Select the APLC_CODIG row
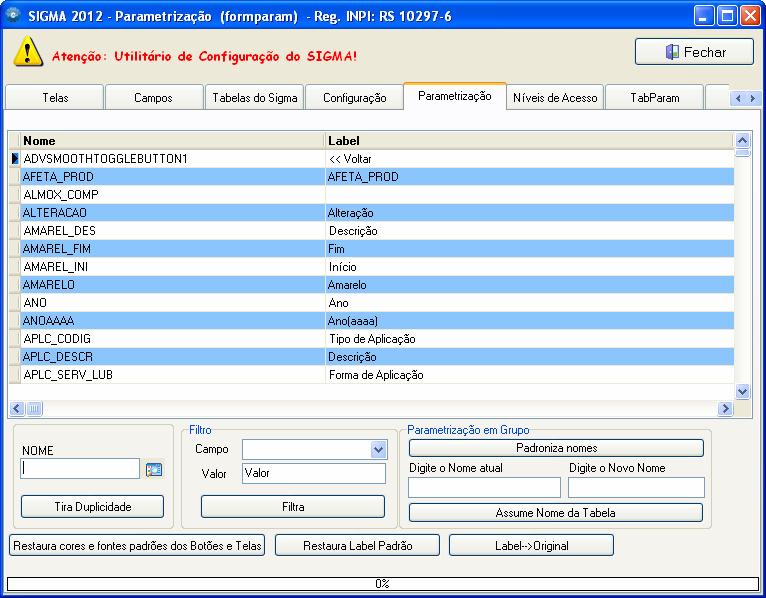This screenshot has height=598, width=766. (371, 339)
